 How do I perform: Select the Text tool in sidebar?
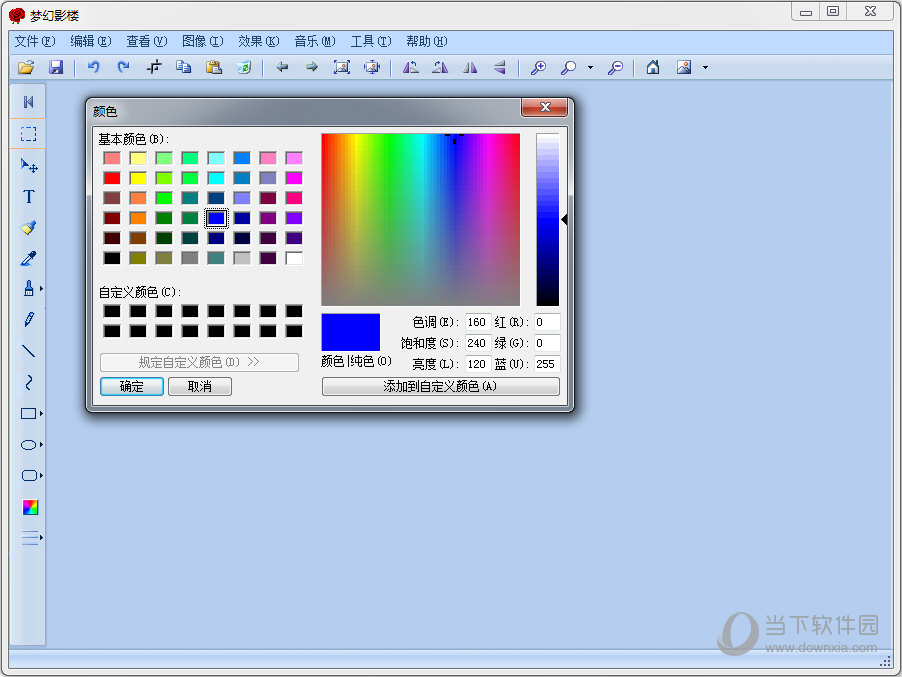tap(28, 197)
